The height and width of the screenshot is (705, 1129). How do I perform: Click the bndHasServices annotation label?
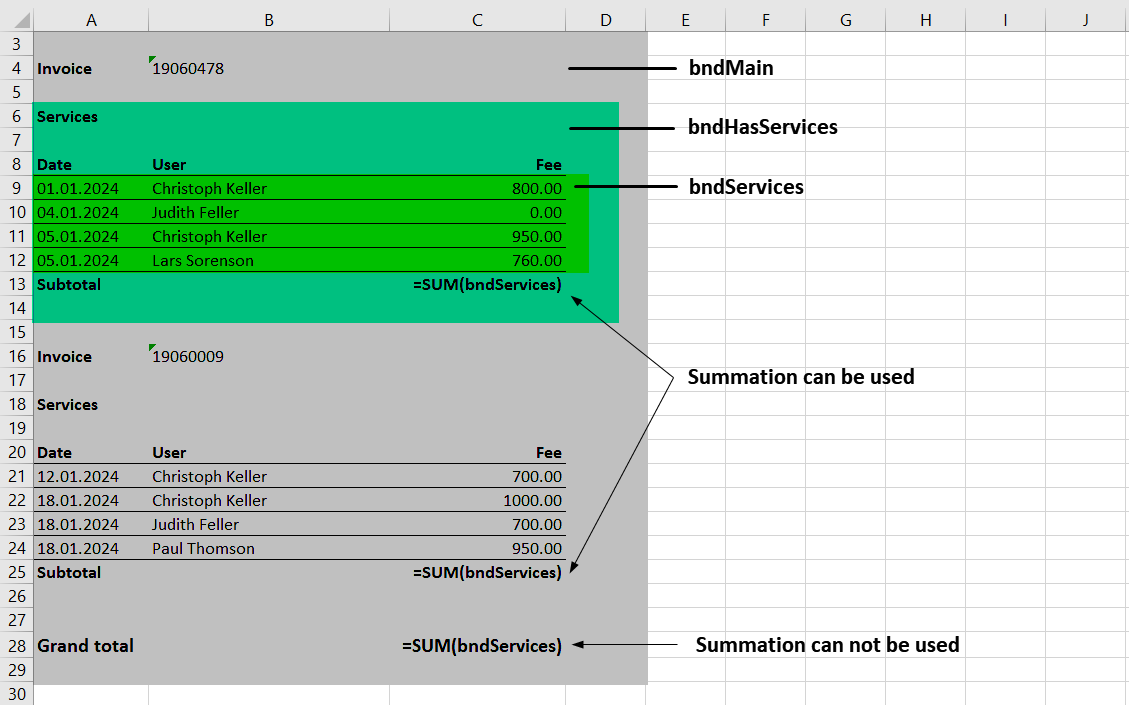(x=762, y=127)
